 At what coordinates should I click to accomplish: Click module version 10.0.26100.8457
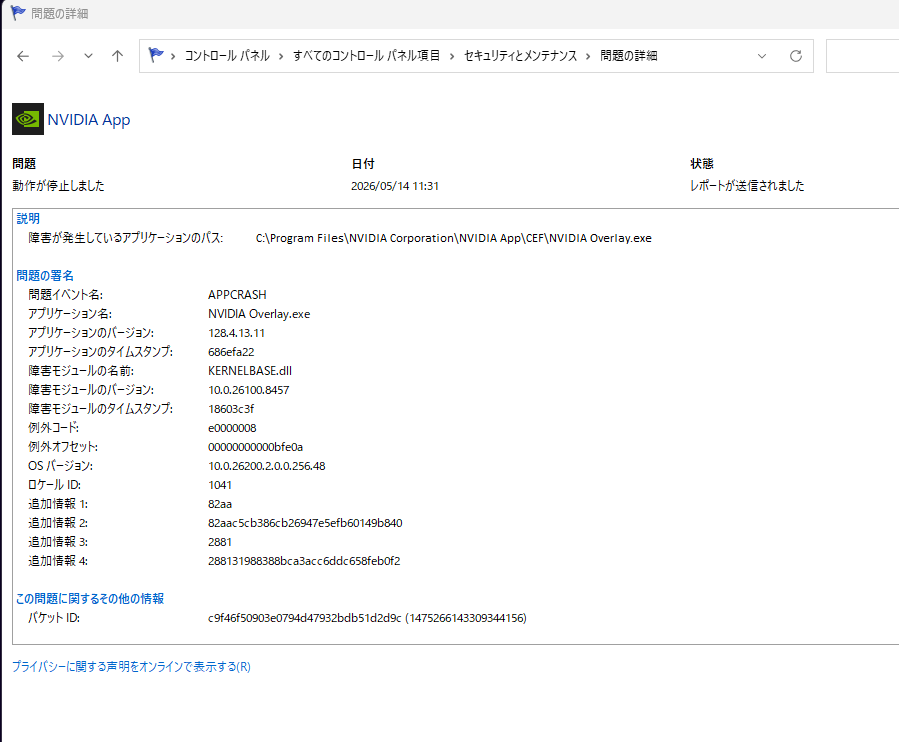point(249,390)
